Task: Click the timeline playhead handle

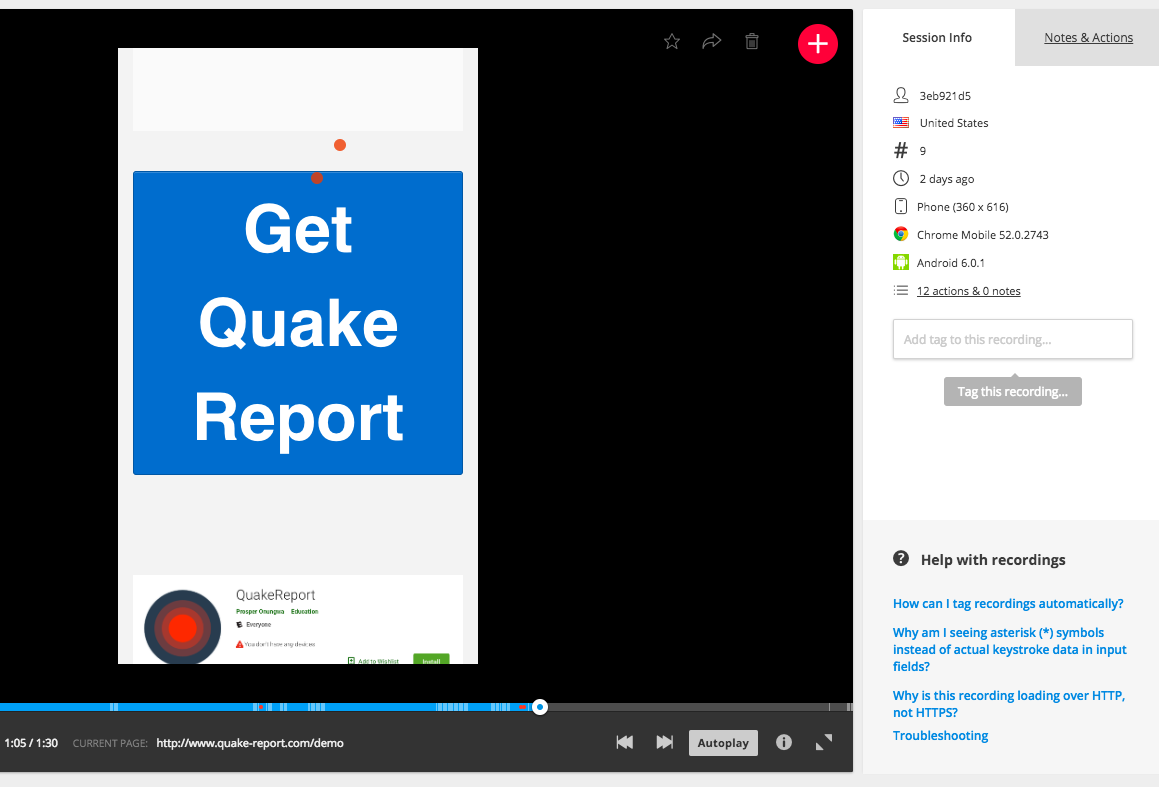Action: click(540, 707)
